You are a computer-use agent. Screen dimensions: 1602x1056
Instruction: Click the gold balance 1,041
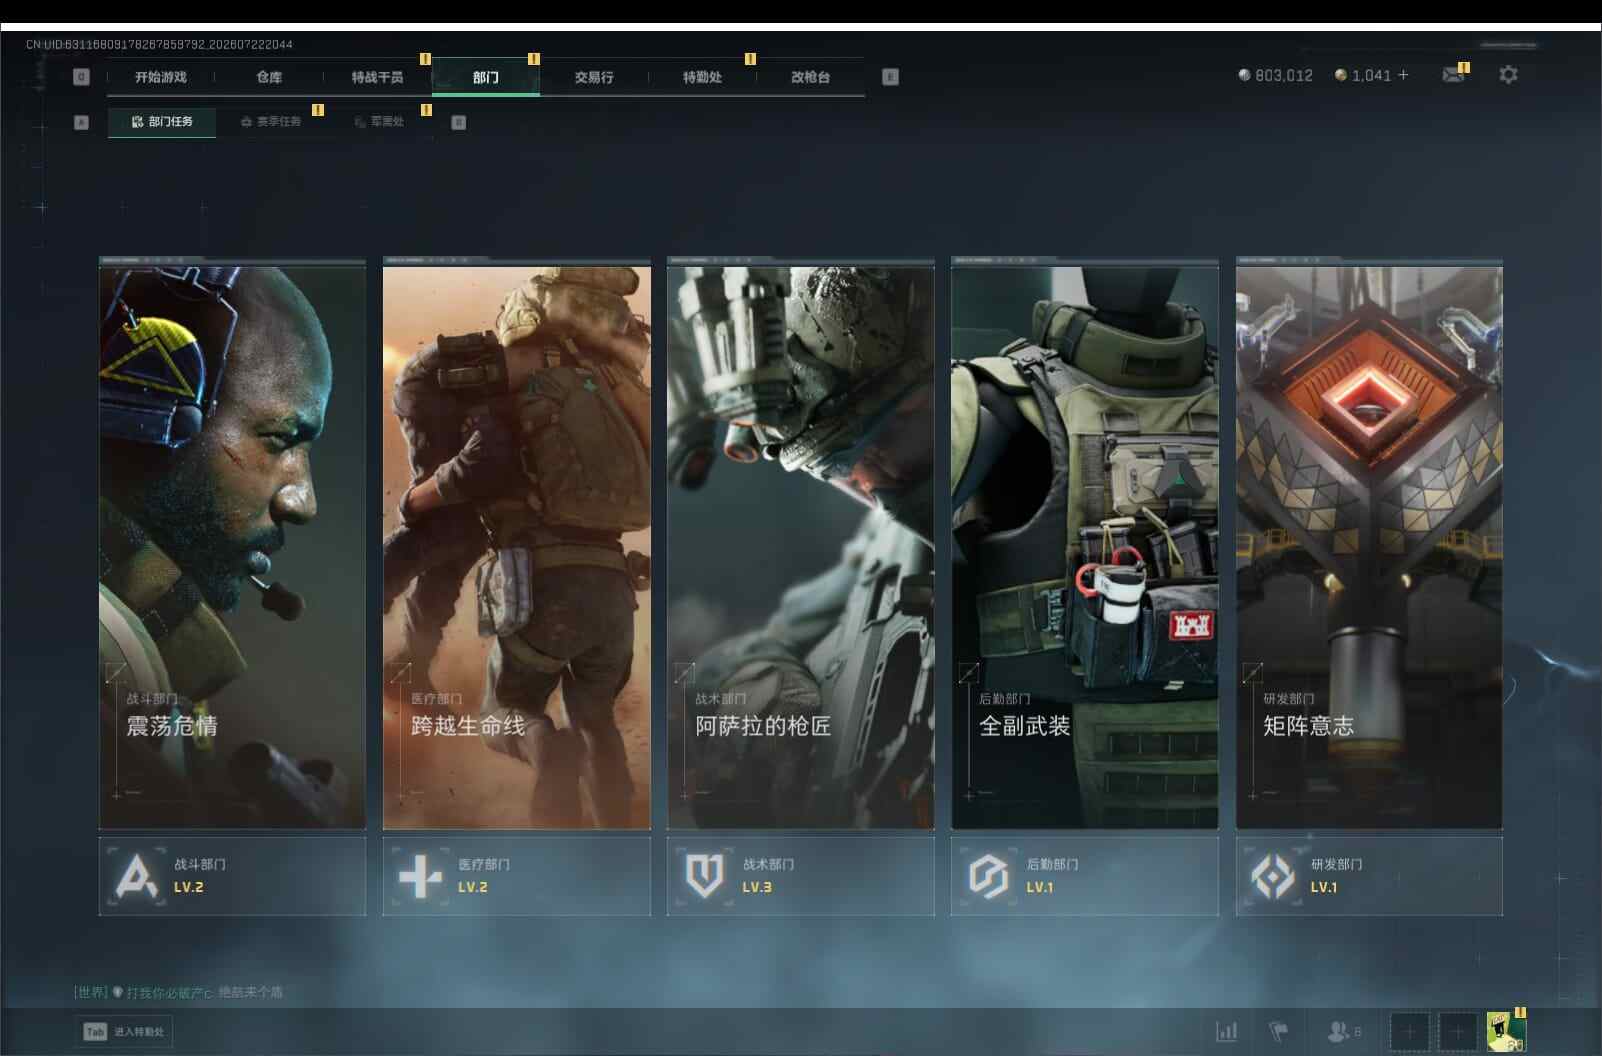pos(1371,75)
